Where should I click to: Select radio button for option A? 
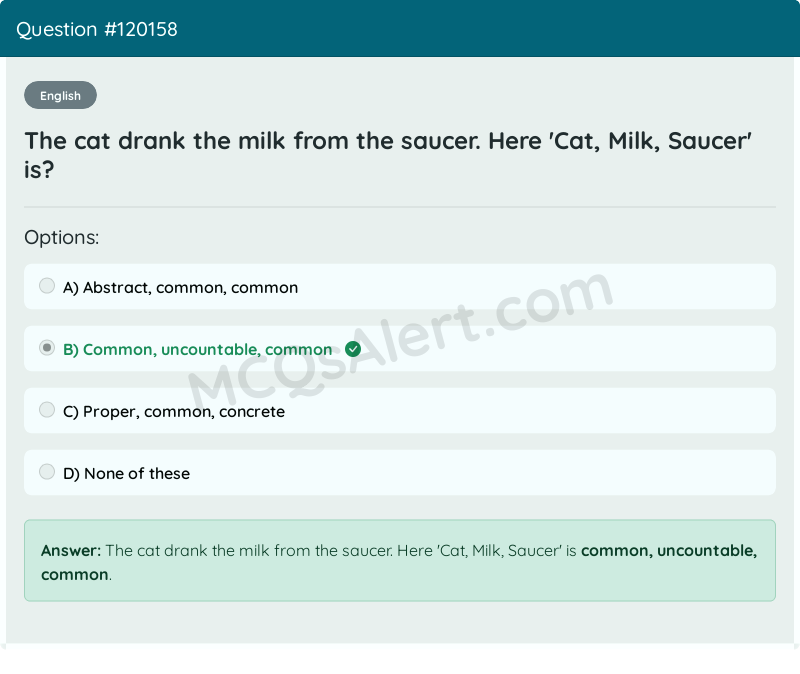click(x=47, y=285)
